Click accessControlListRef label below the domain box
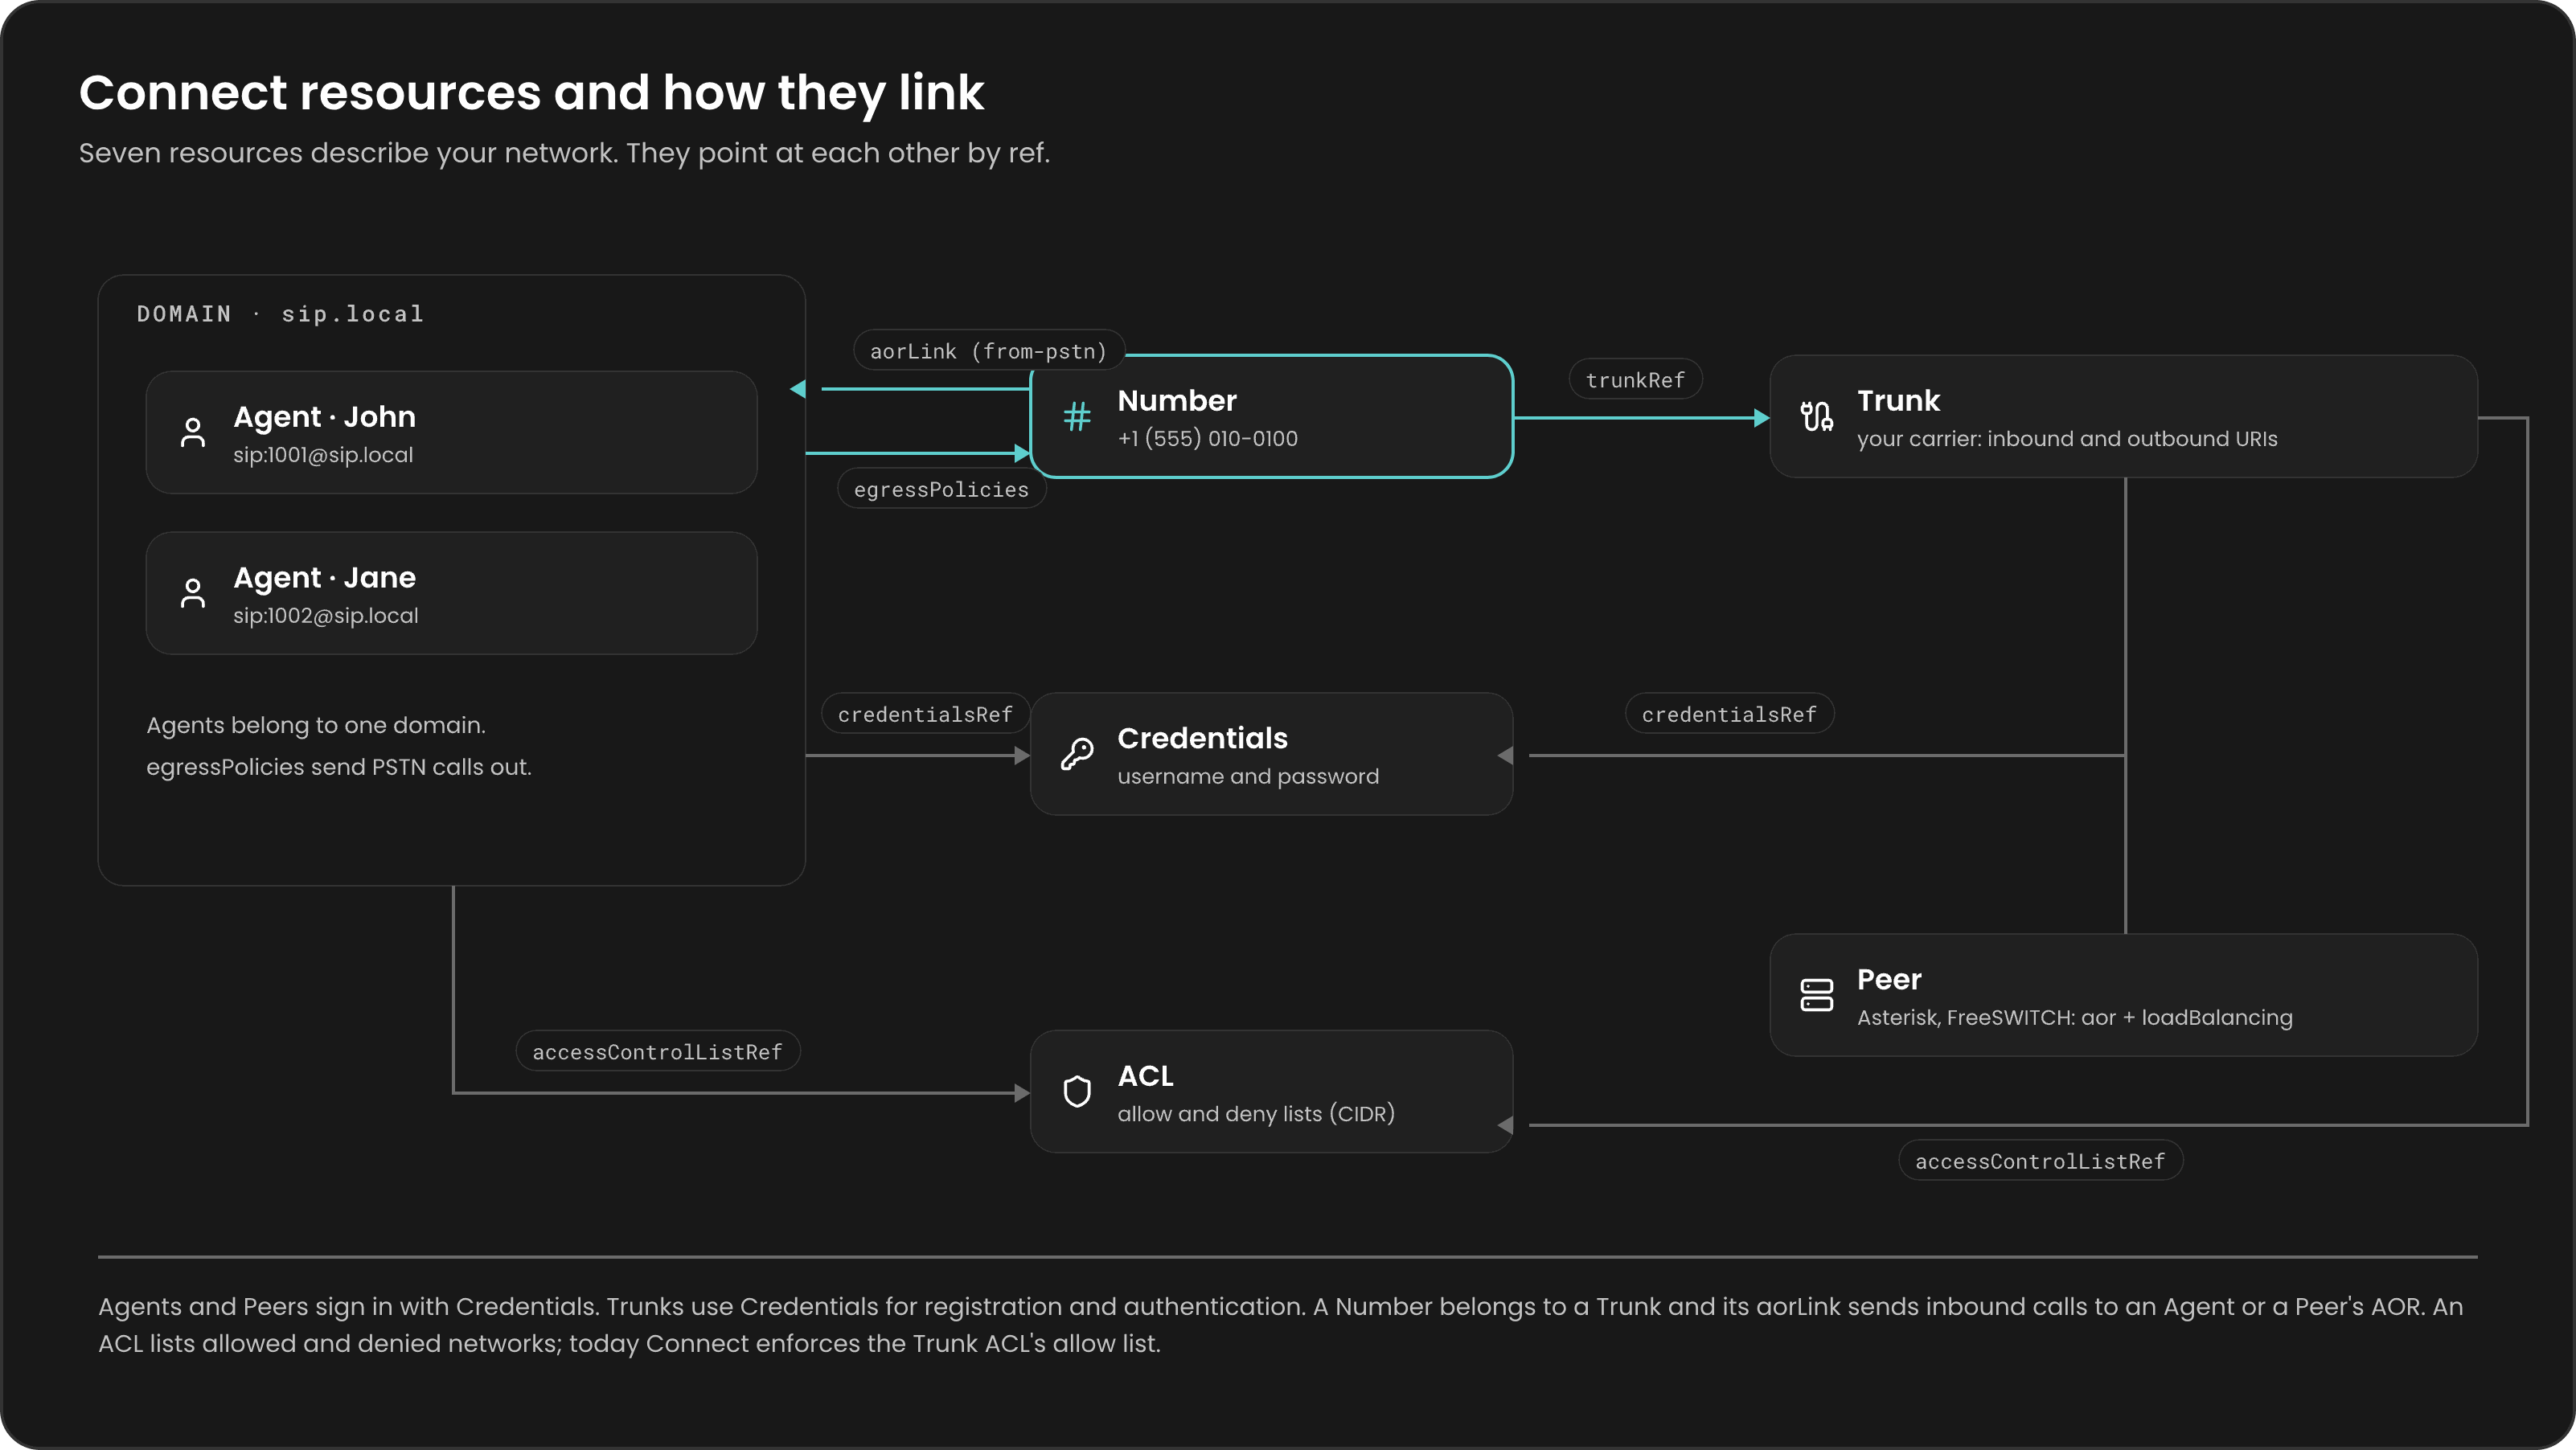This screenshot has width=2576, height=1450. click(x=657, y=1052)
